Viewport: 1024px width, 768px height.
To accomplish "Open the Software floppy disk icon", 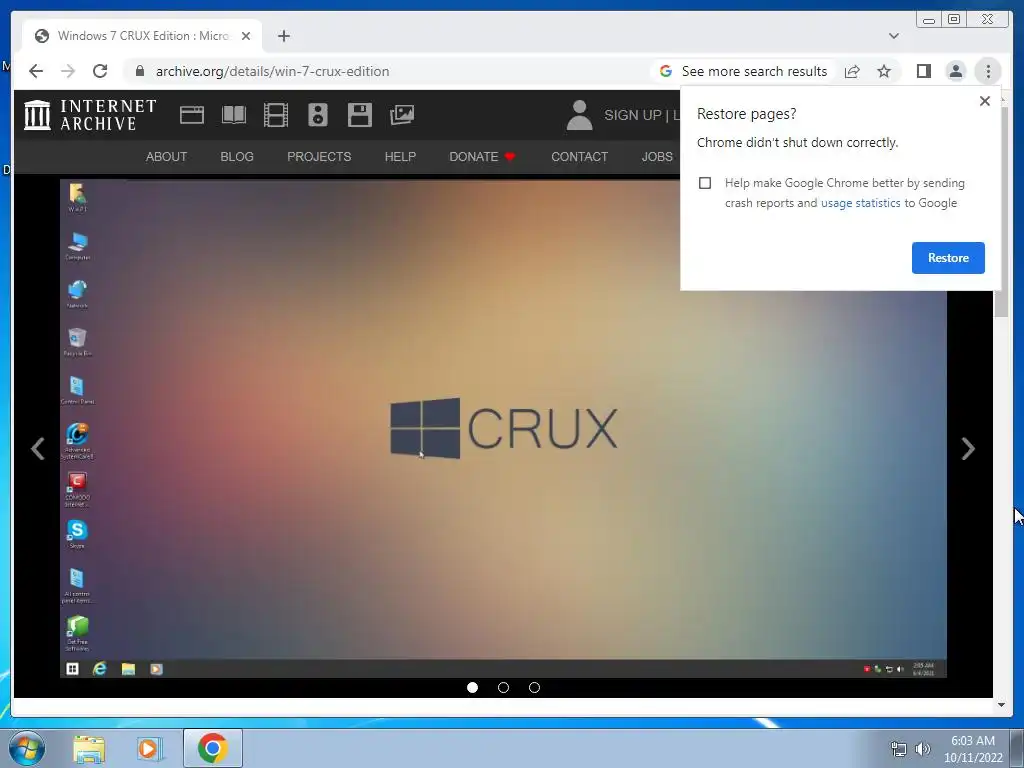I will click(x=360, y=115).
